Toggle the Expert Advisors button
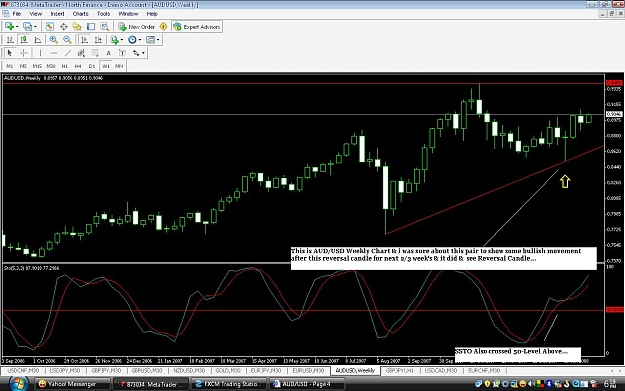The height and width of the screenshot is (391, 625). click(197, 27)
